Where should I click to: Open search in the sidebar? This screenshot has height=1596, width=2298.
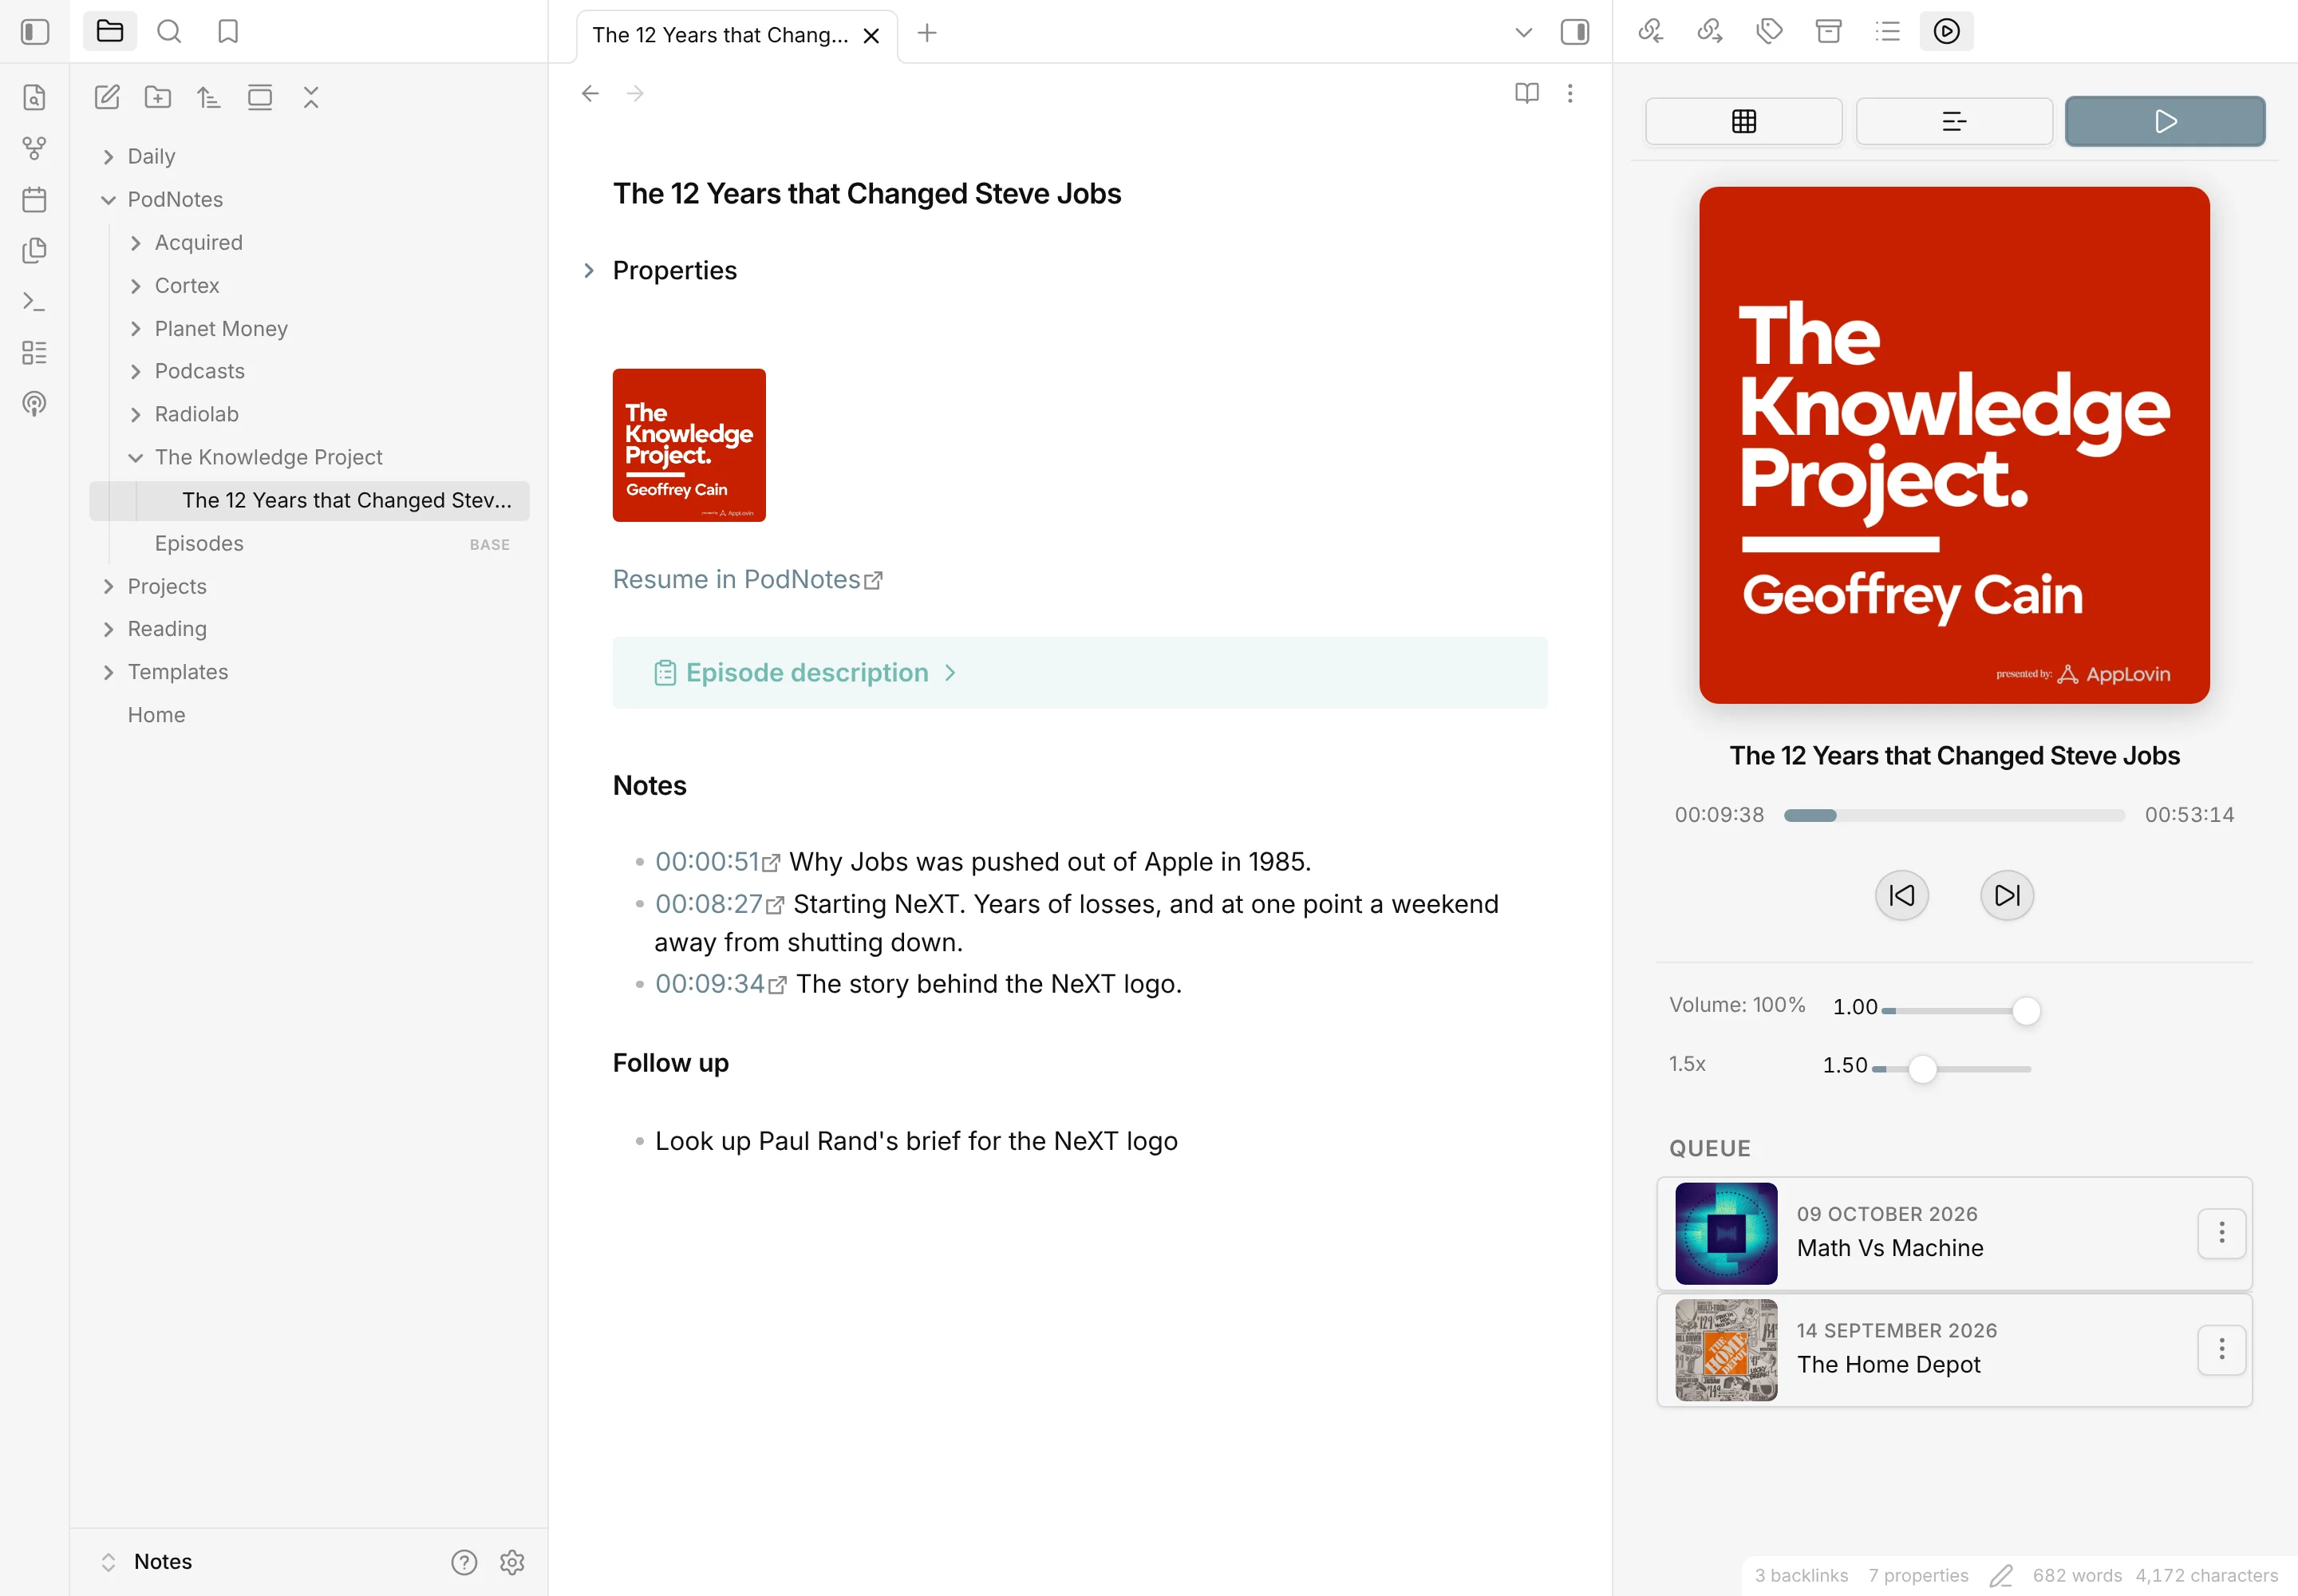tap(169, 32)
